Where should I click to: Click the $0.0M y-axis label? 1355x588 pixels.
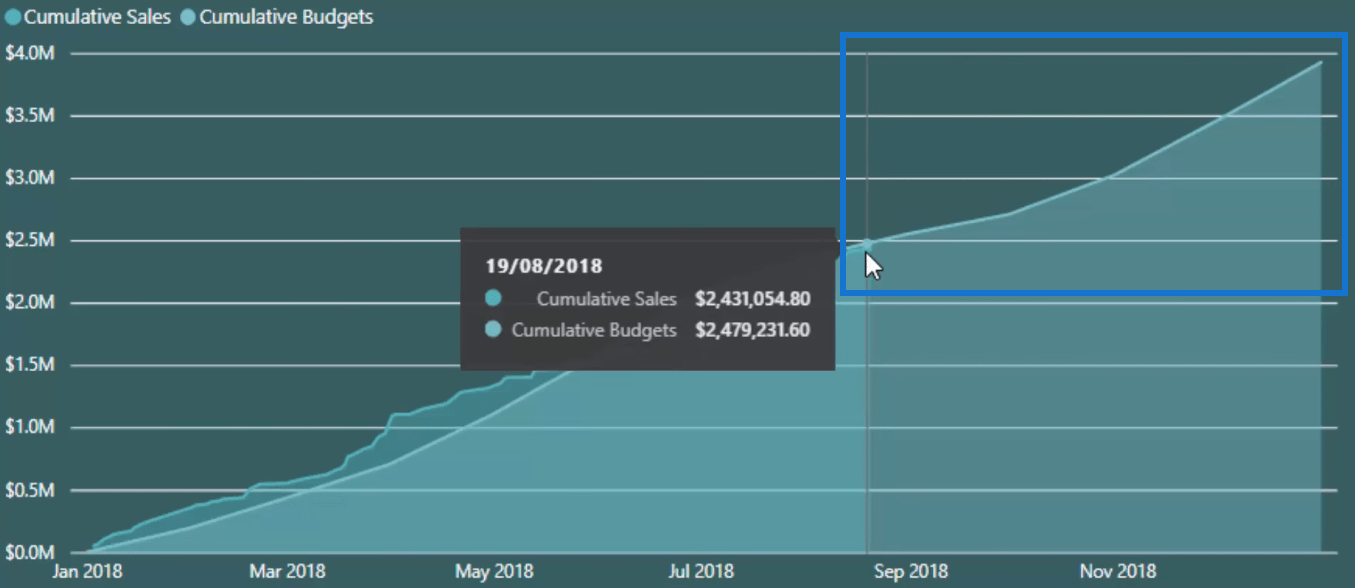pos(29,552)
